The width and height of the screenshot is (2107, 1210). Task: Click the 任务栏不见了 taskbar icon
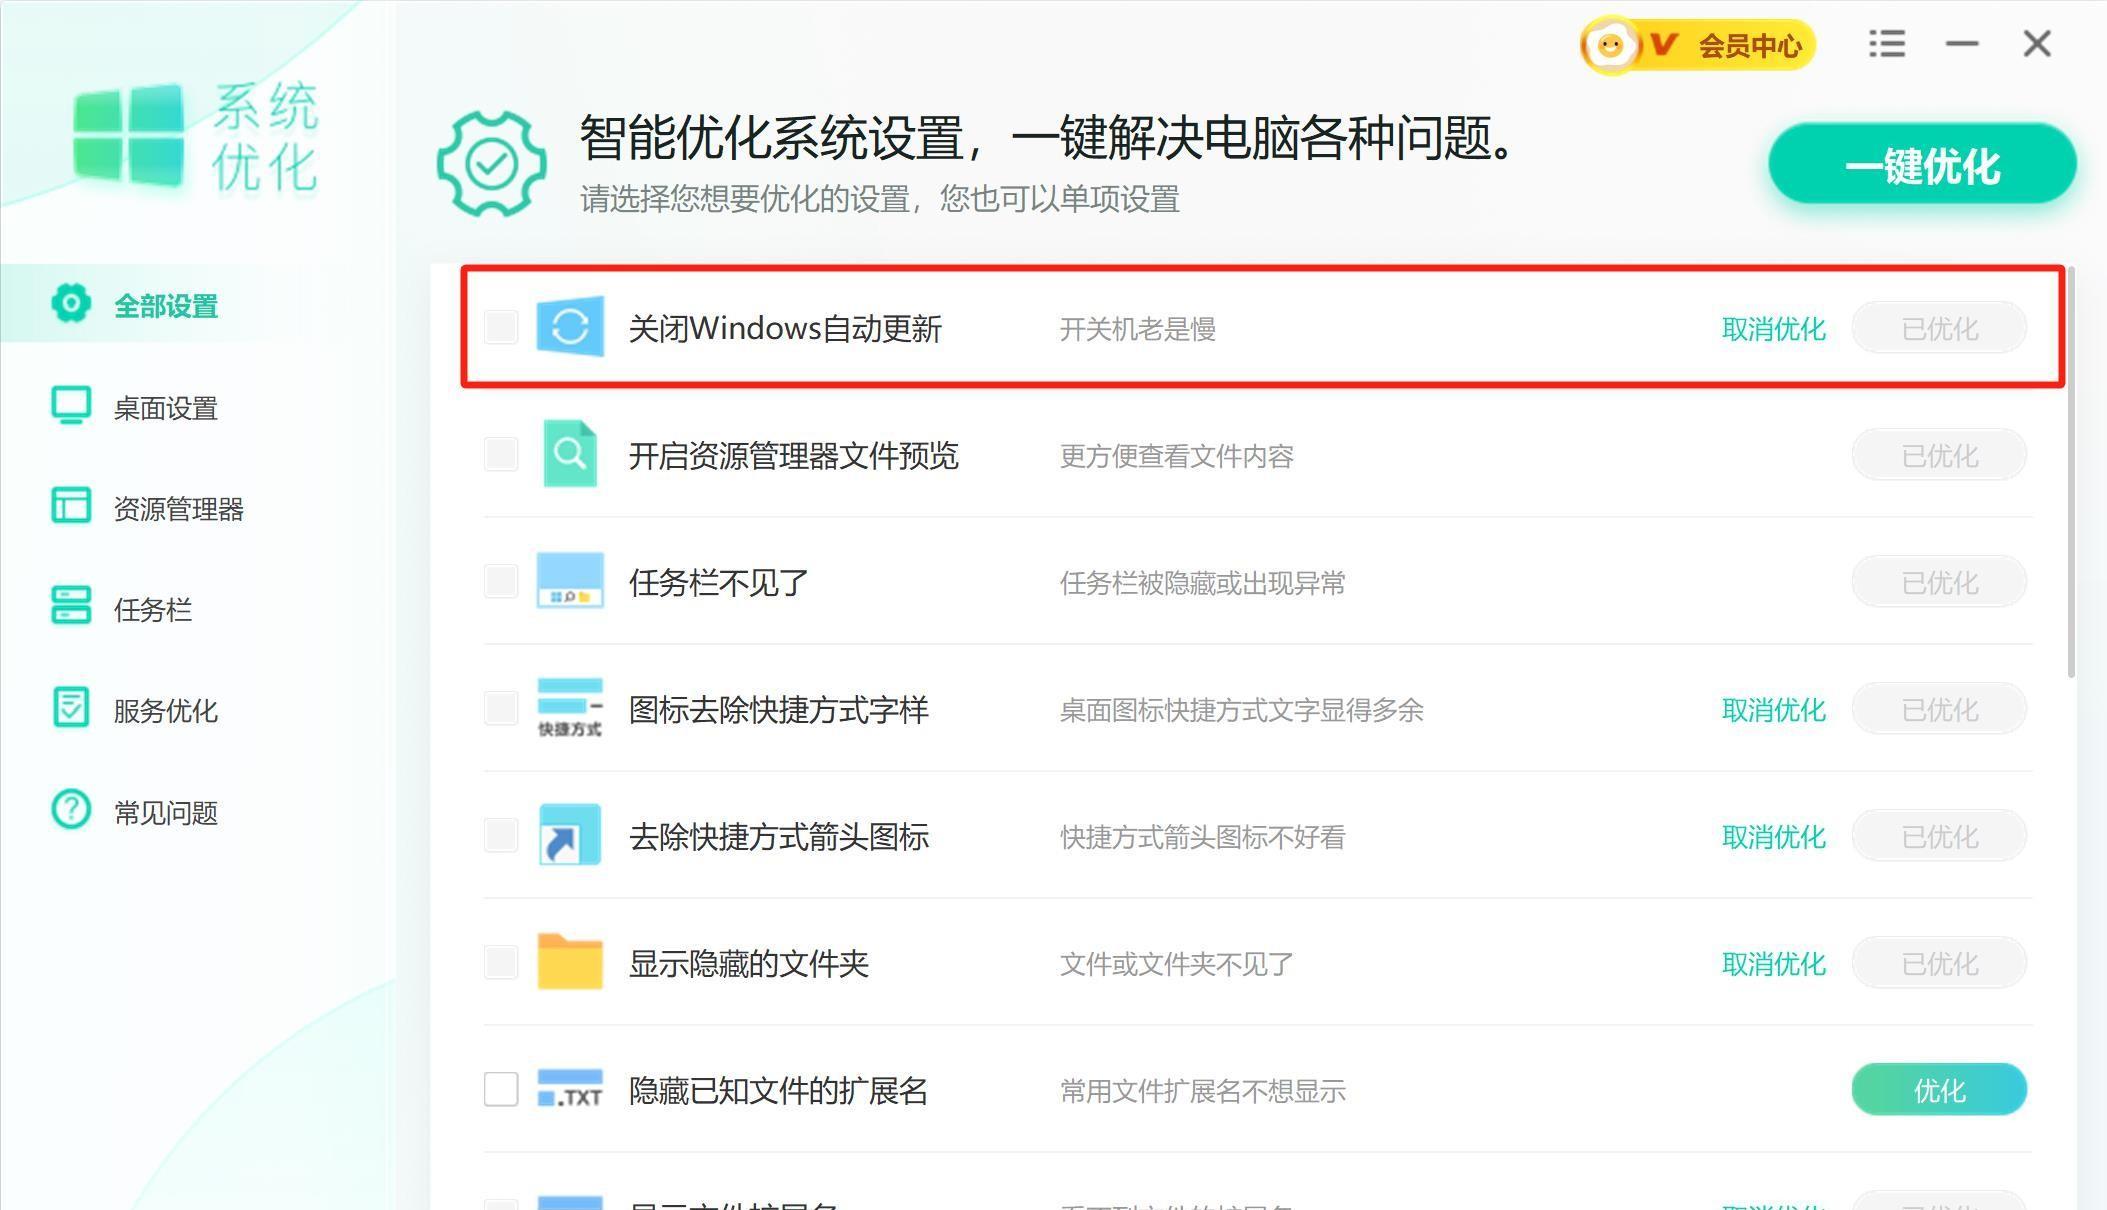(570, 580)
